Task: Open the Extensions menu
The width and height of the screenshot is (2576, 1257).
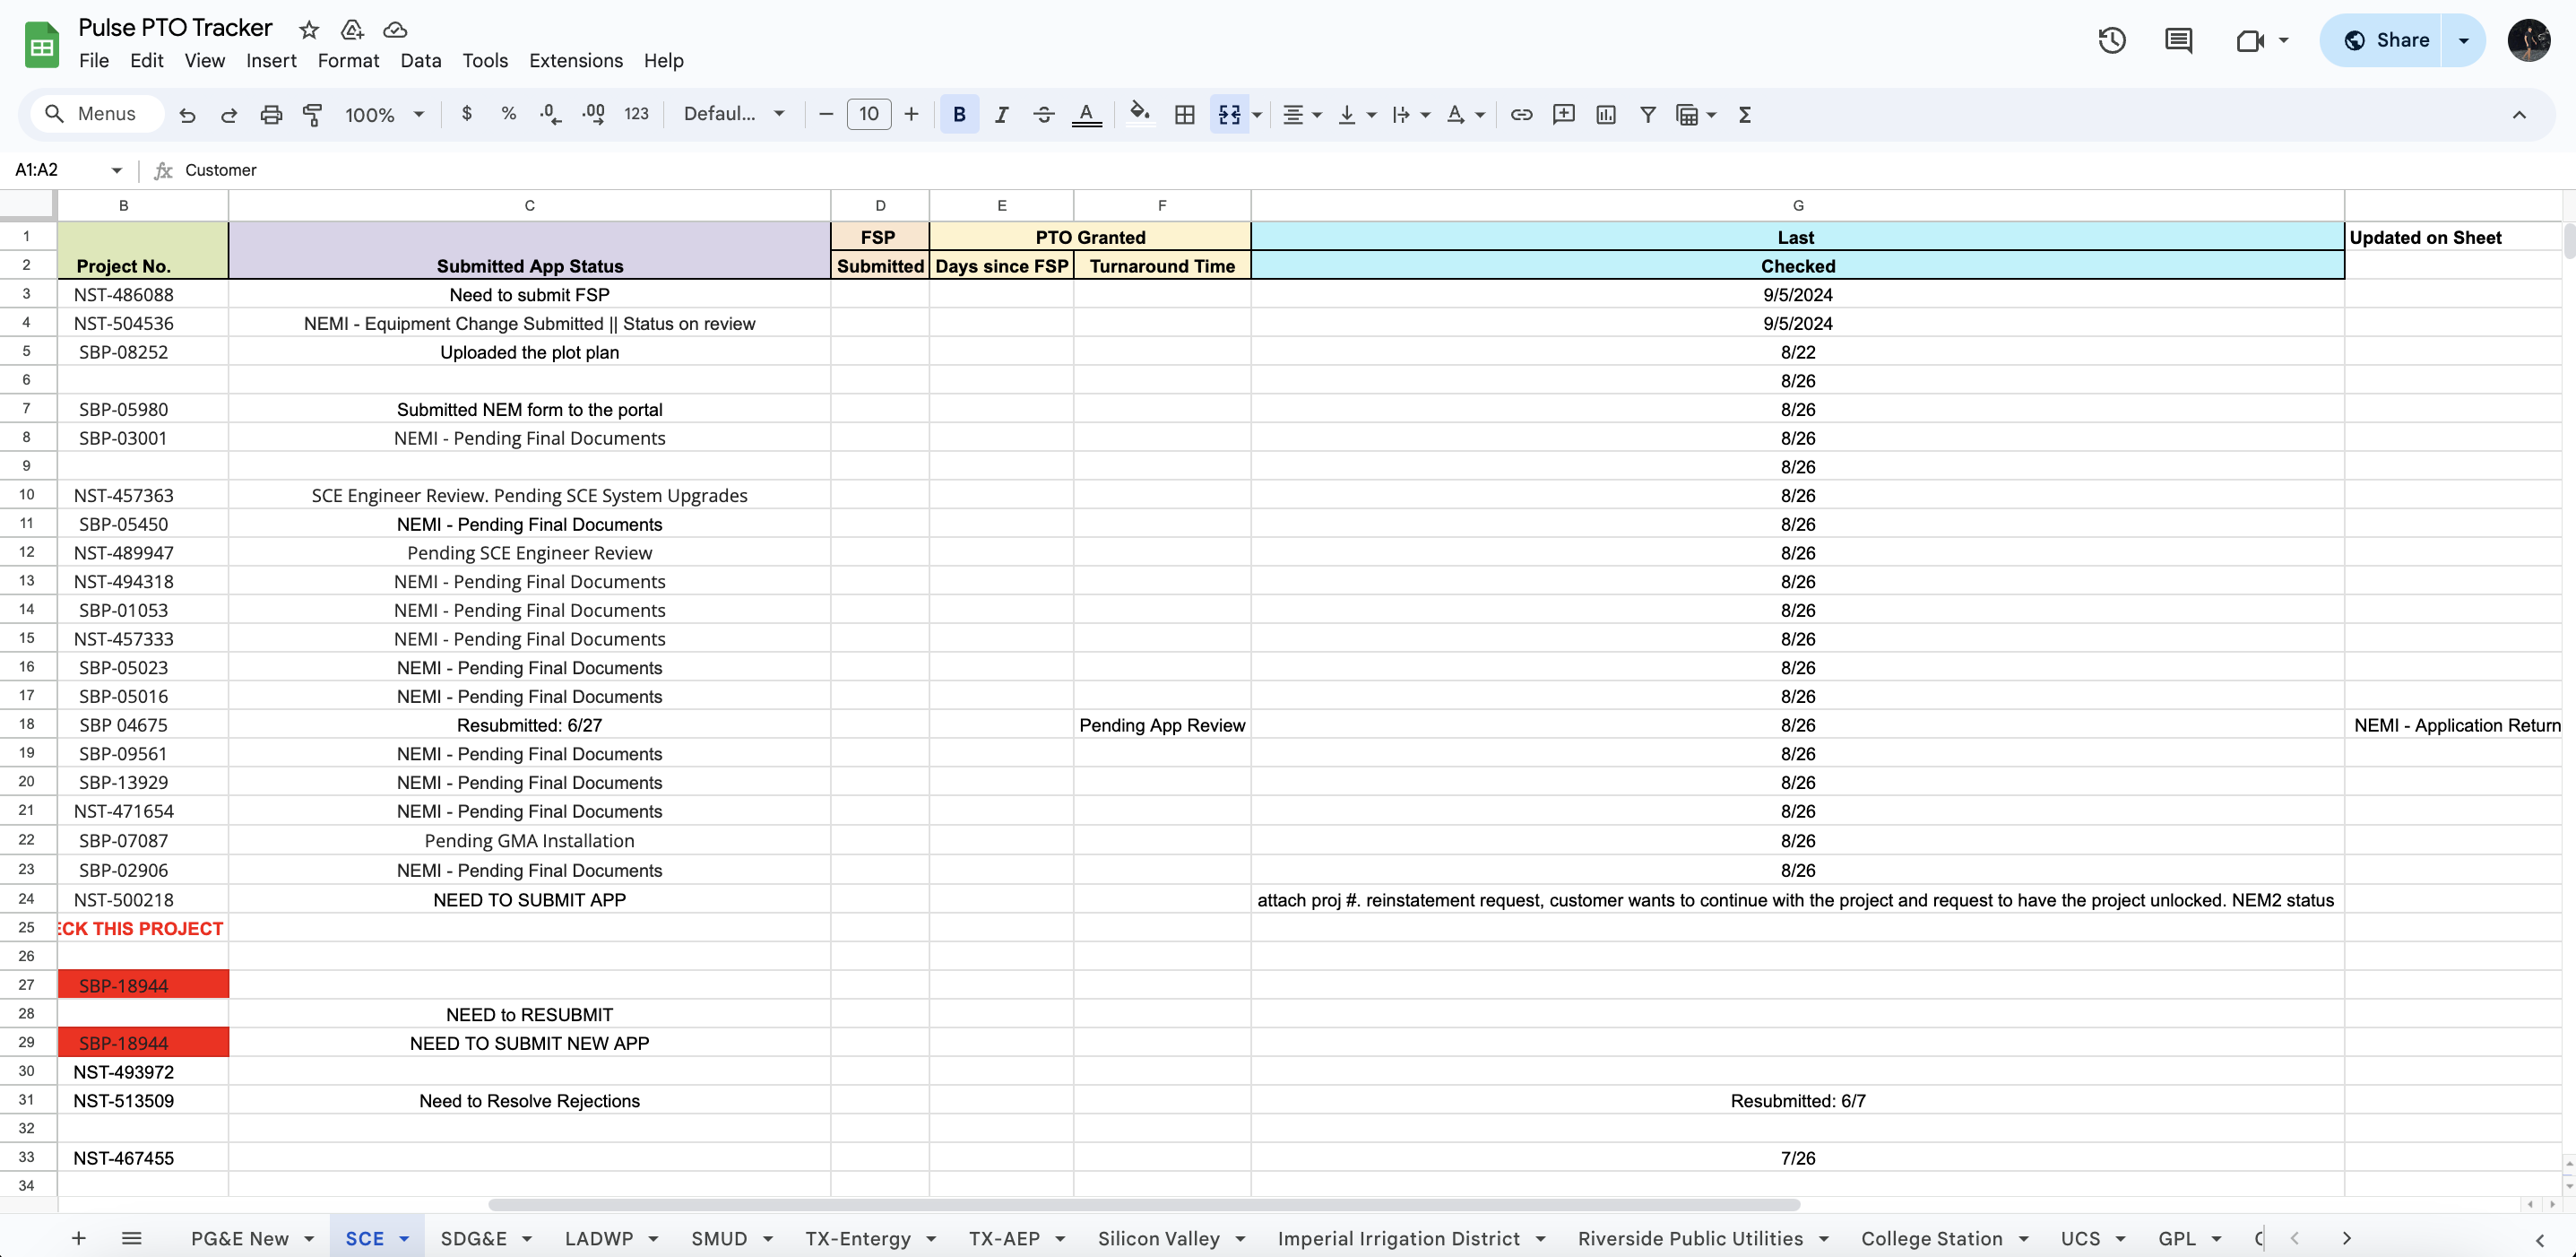Action: coord(575,60)
